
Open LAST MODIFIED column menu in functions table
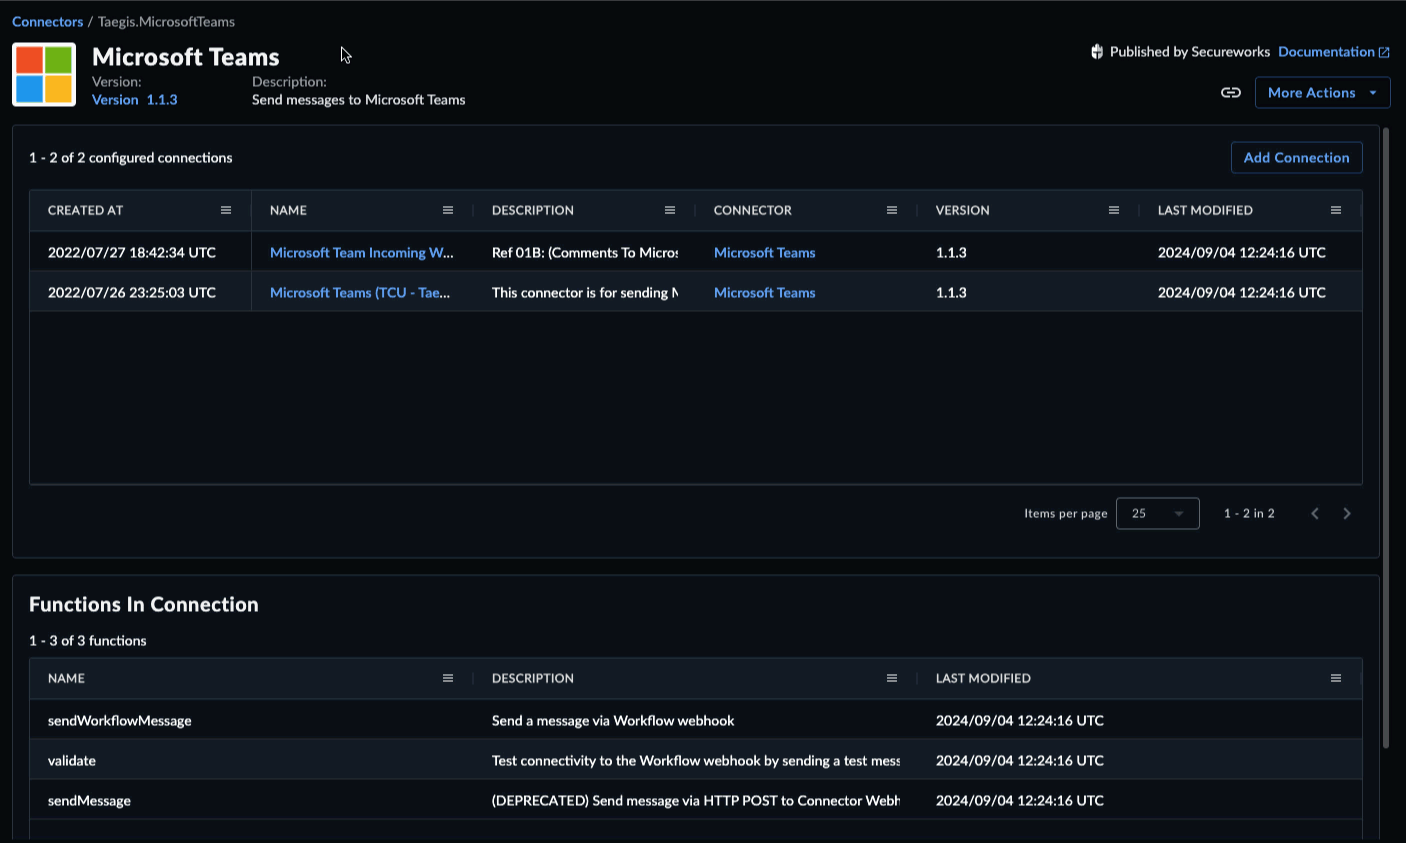(x=1336, y=678)
